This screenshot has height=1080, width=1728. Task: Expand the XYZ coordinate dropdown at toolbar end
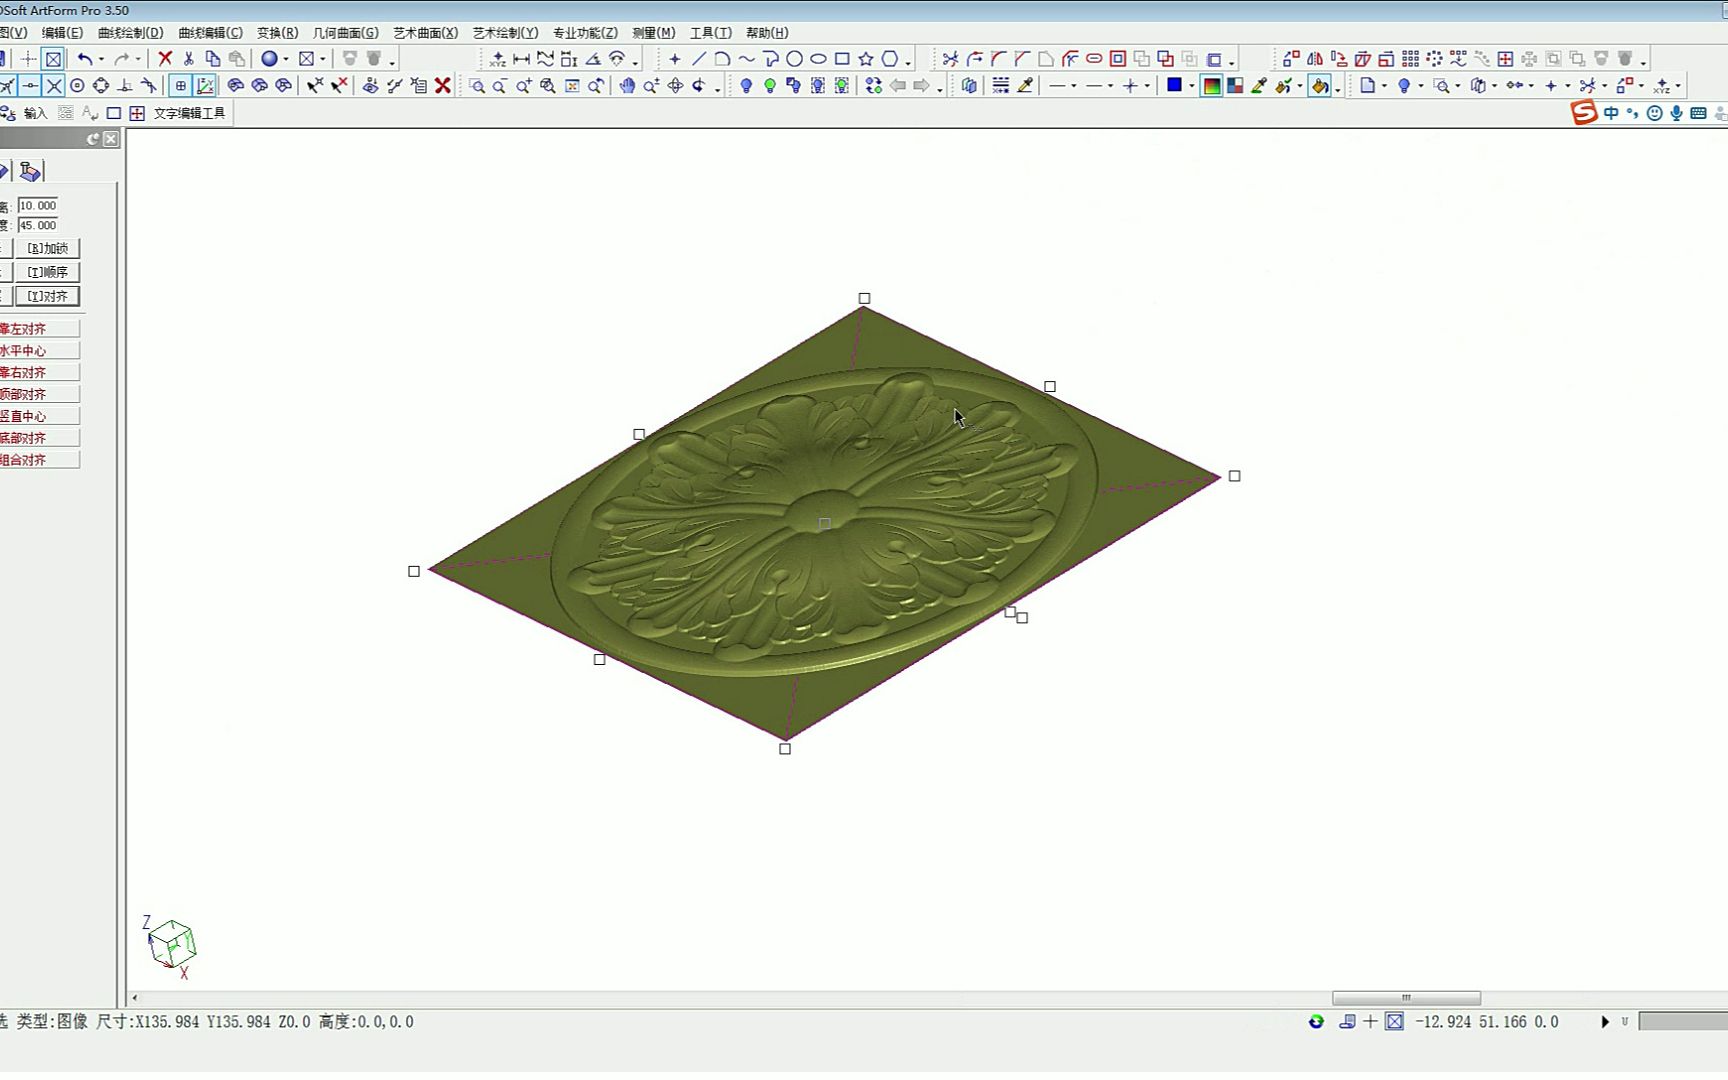pos(1678,86)
